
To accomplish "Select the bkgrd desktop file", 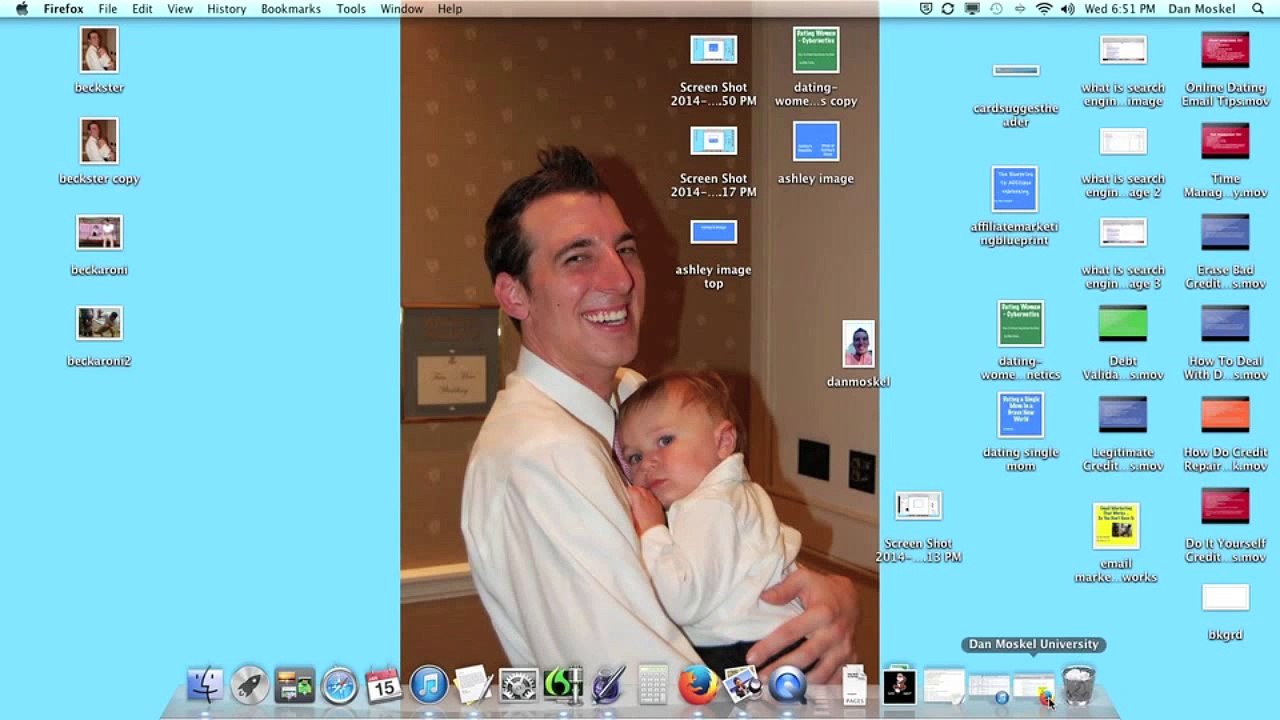I will click(x=1226, y=598).
